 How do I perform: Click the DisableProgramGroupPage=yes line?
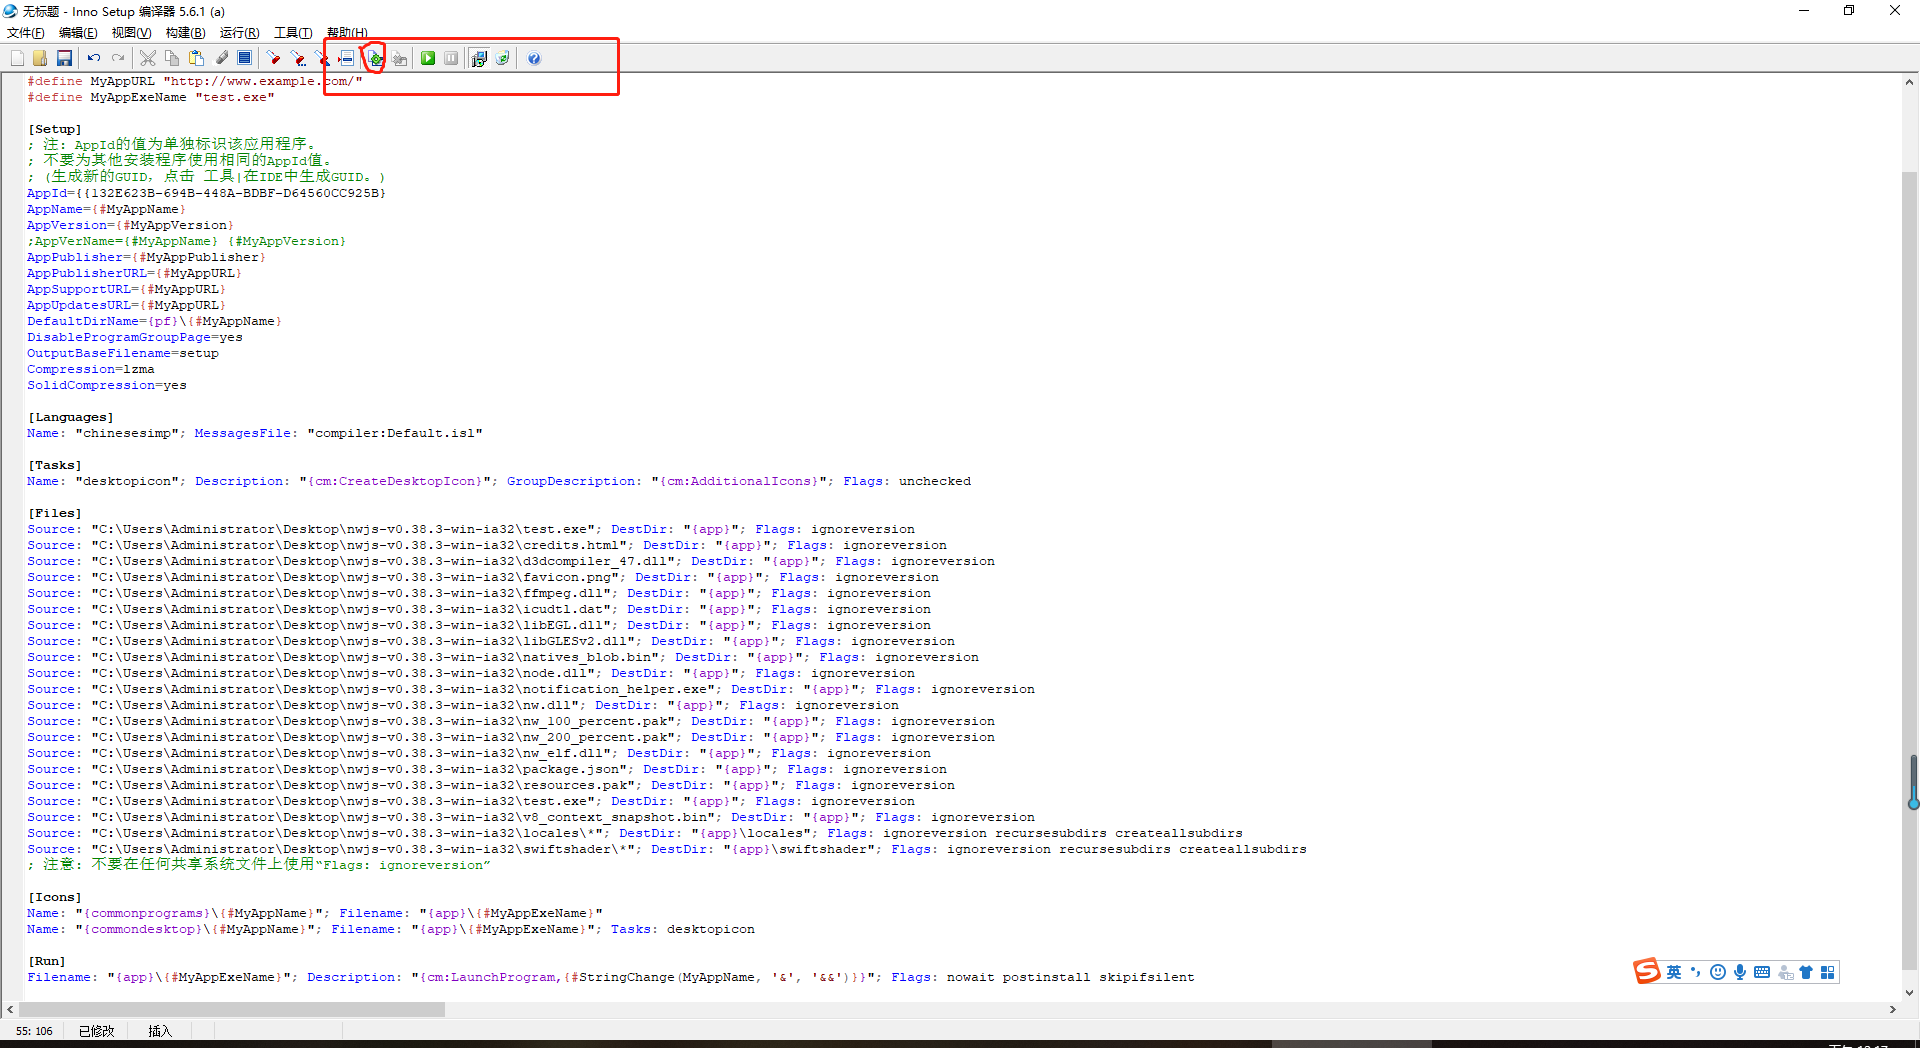coord(135,337)
